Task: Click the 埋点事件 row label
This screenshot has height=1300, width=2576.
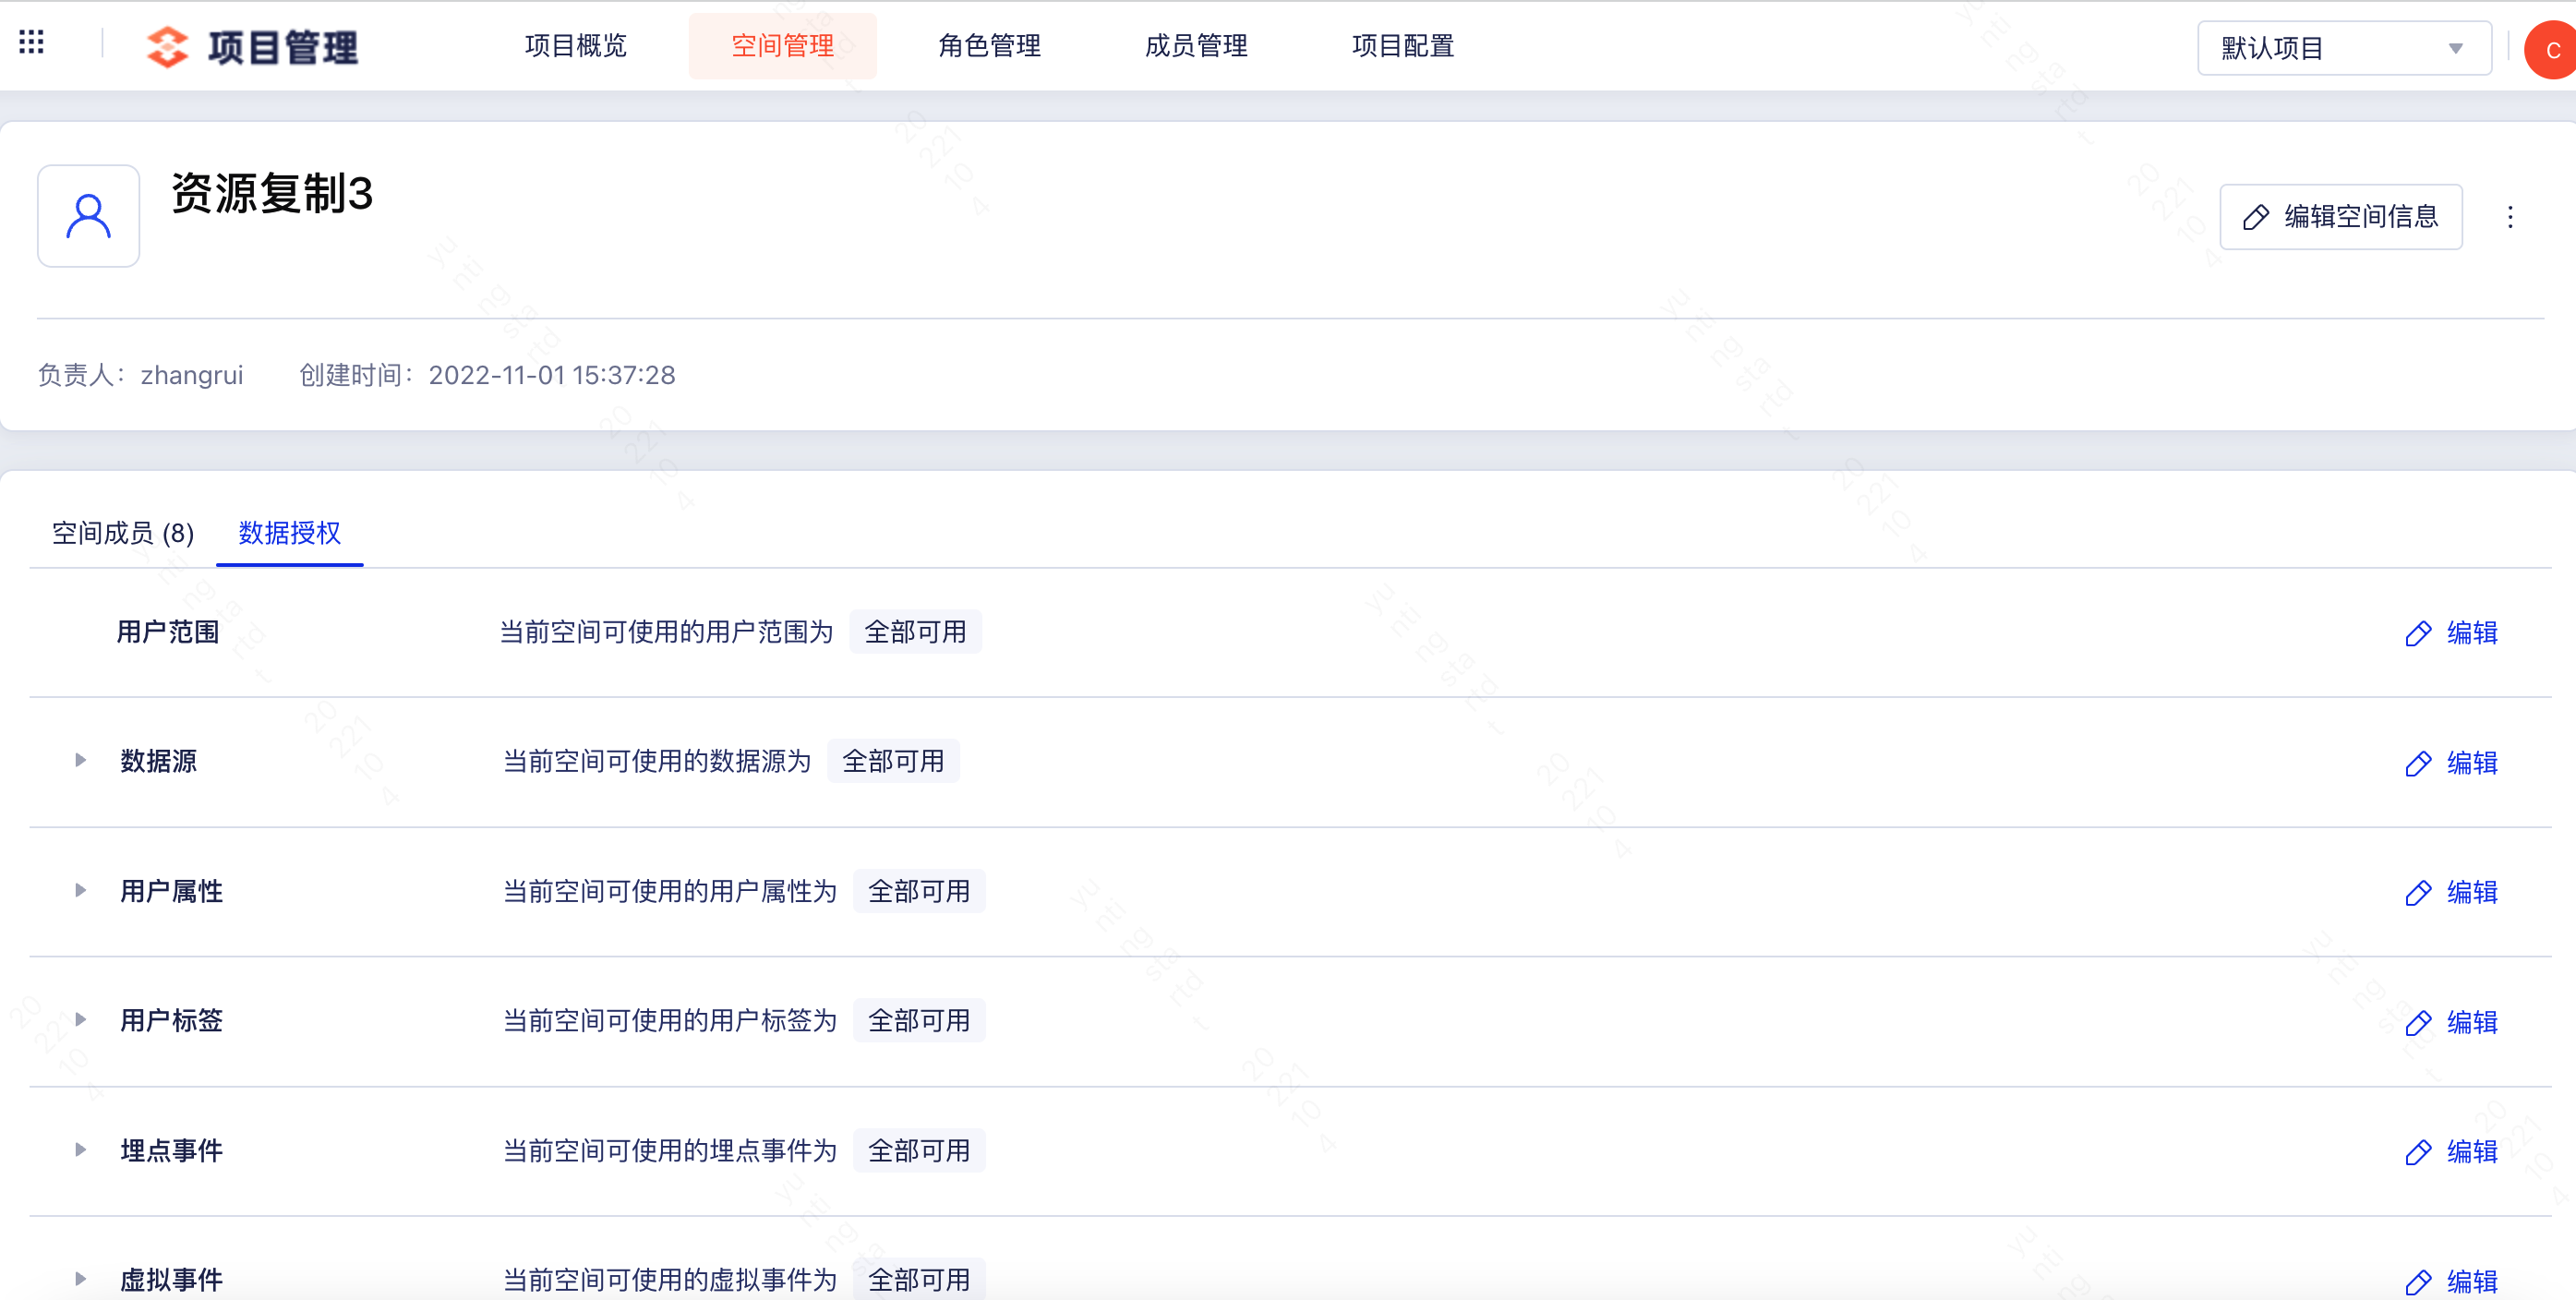Action: pyautogui.click(x=171, y=1150)
